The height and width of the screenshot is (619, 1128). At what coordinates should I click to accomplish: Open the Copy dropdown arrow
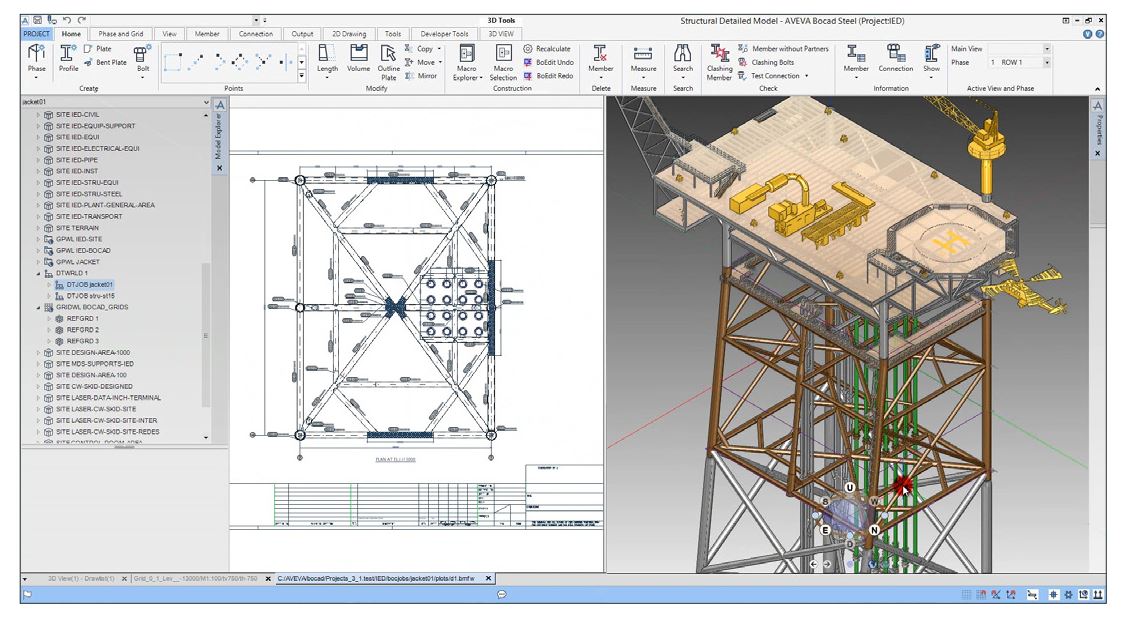[439, 49]
